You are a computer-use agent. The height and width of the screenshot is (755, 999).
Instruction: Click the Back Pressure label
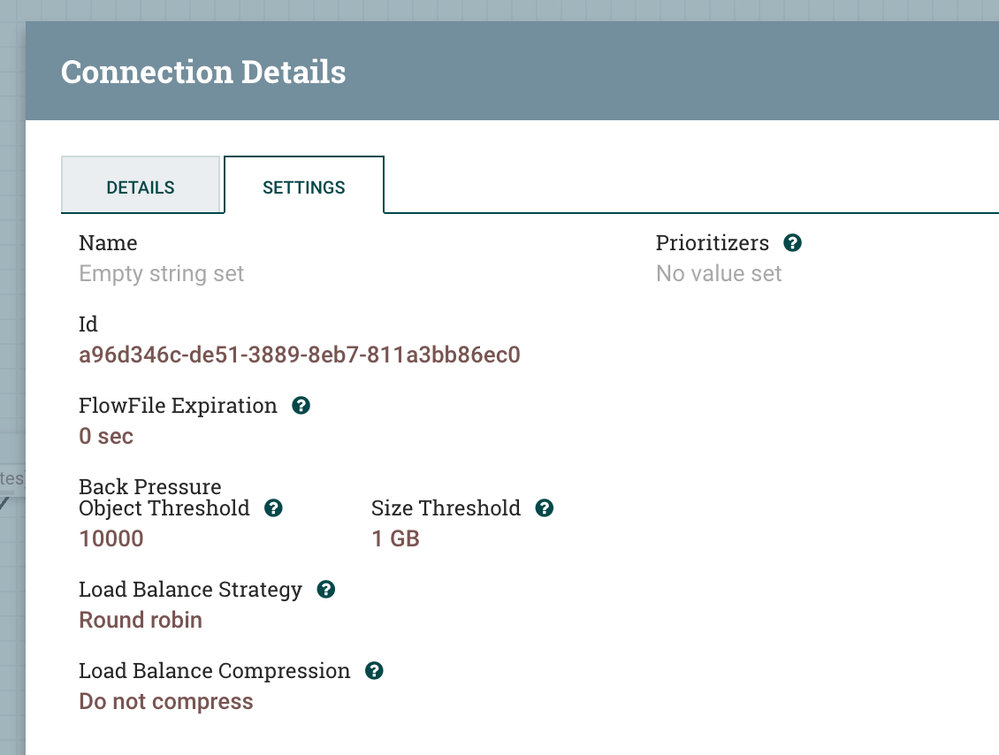(x=150, y=487)
